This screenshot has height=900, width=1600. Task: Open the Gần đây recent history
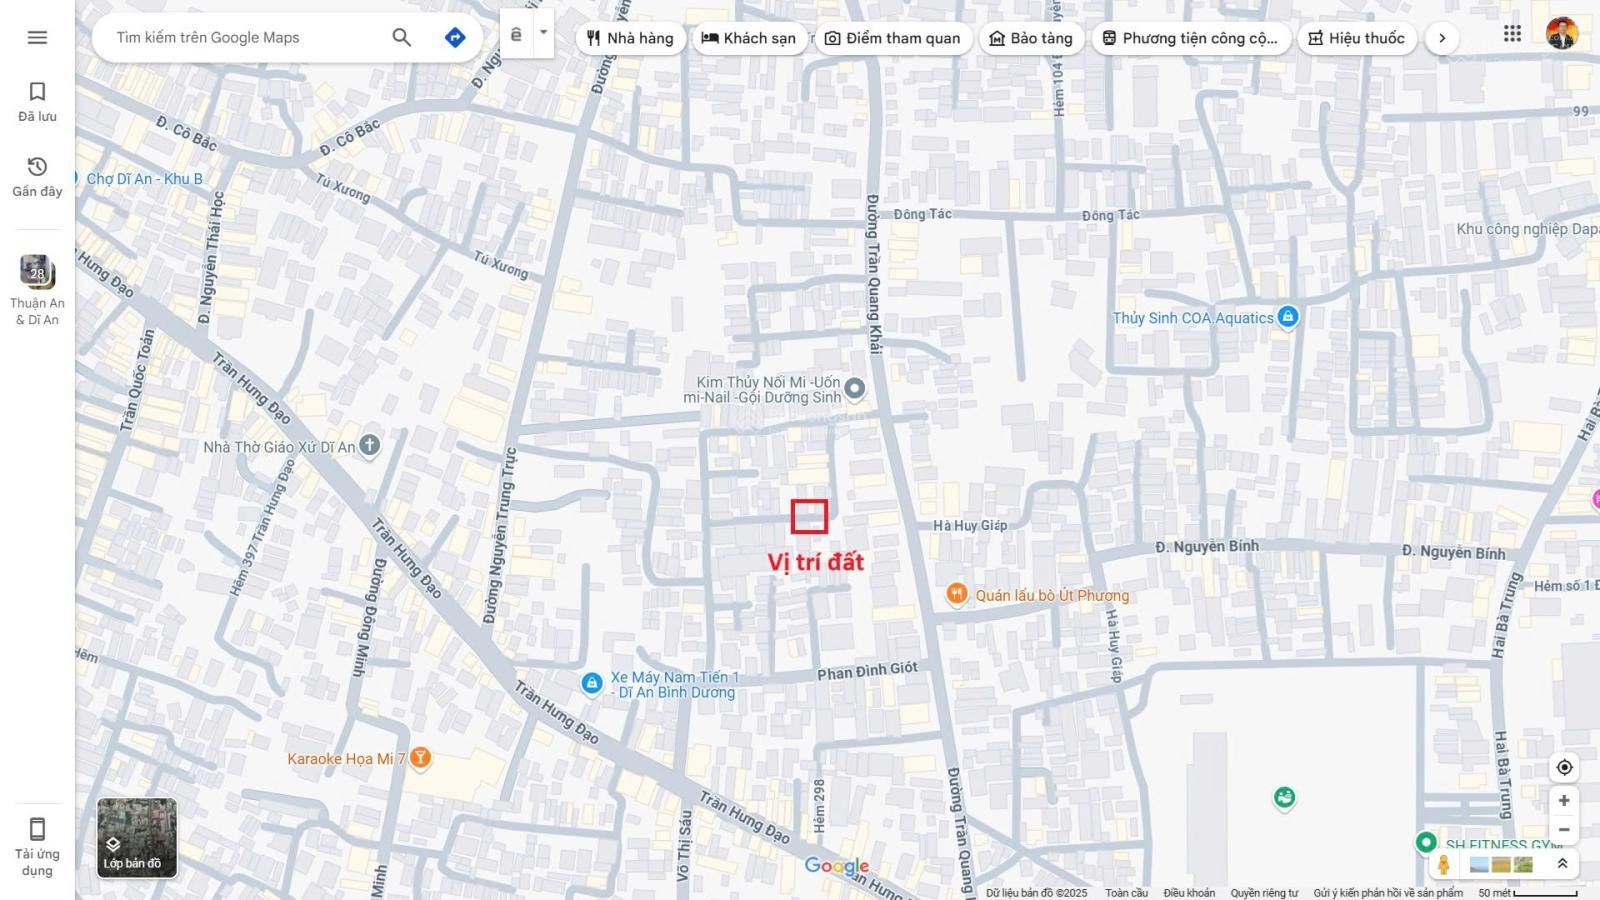37,177
